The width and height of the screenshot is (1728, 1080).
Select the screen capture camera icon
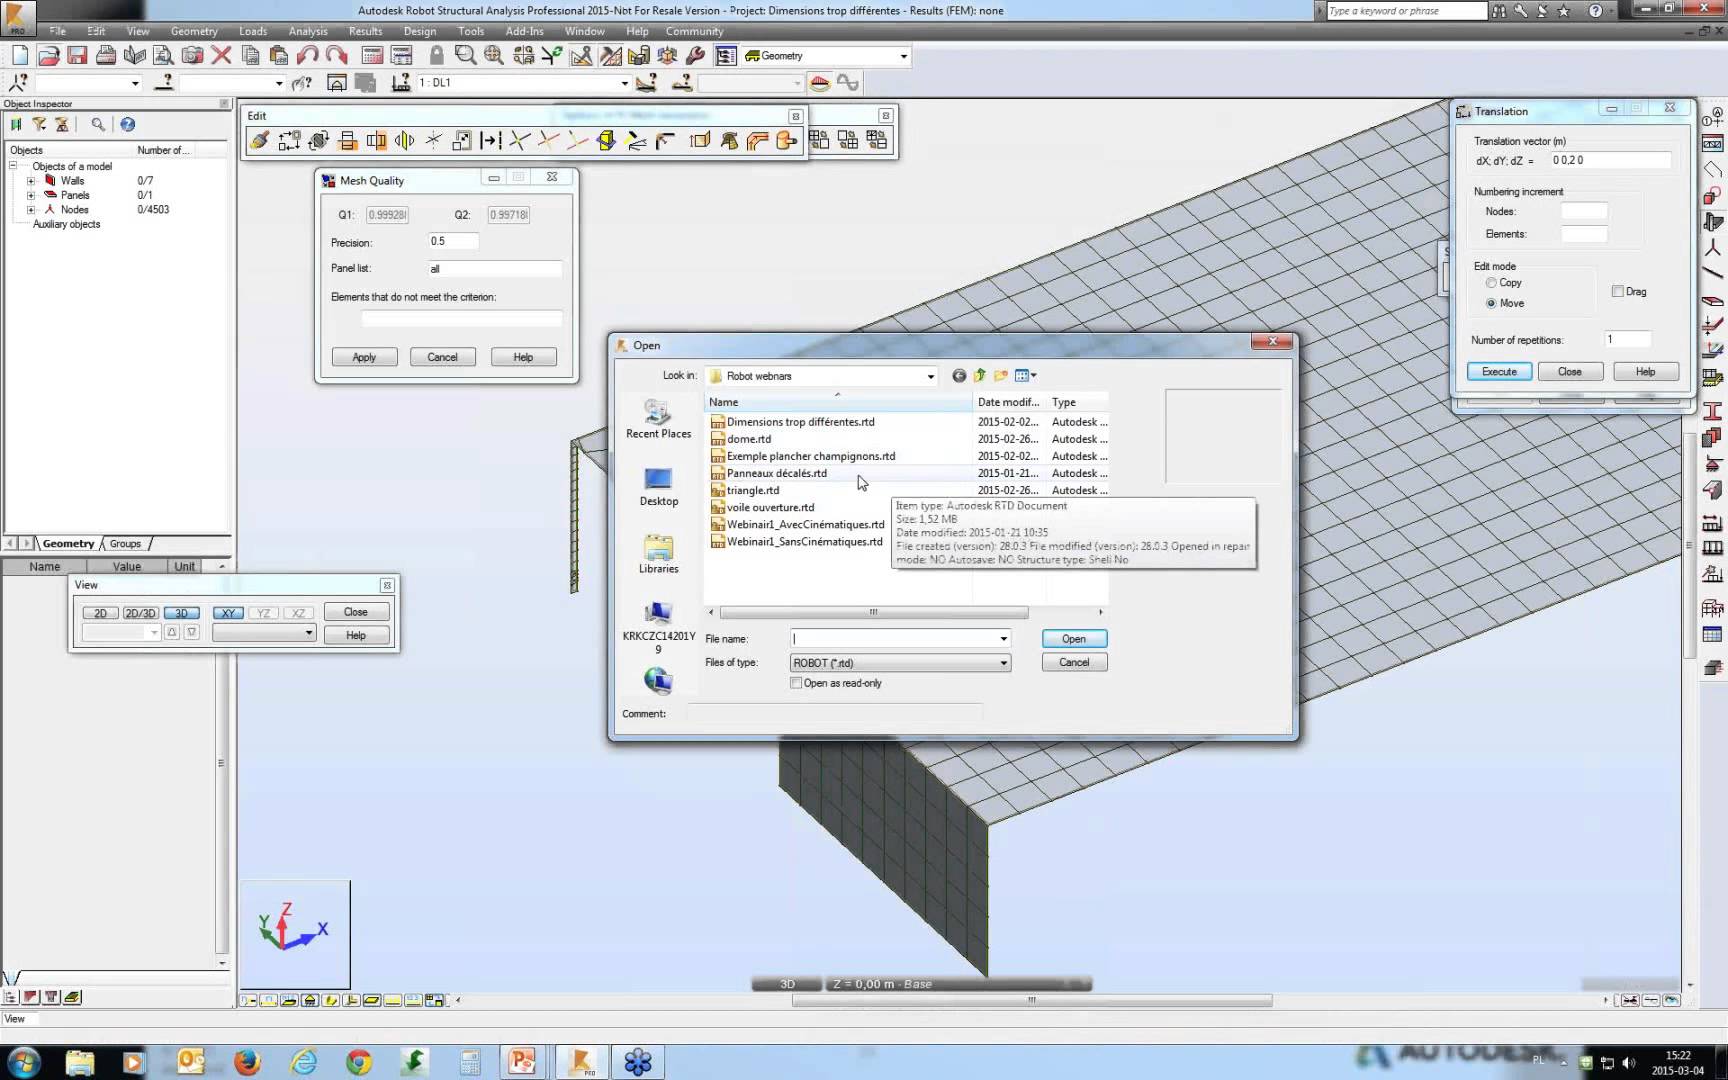pos(193,55)
